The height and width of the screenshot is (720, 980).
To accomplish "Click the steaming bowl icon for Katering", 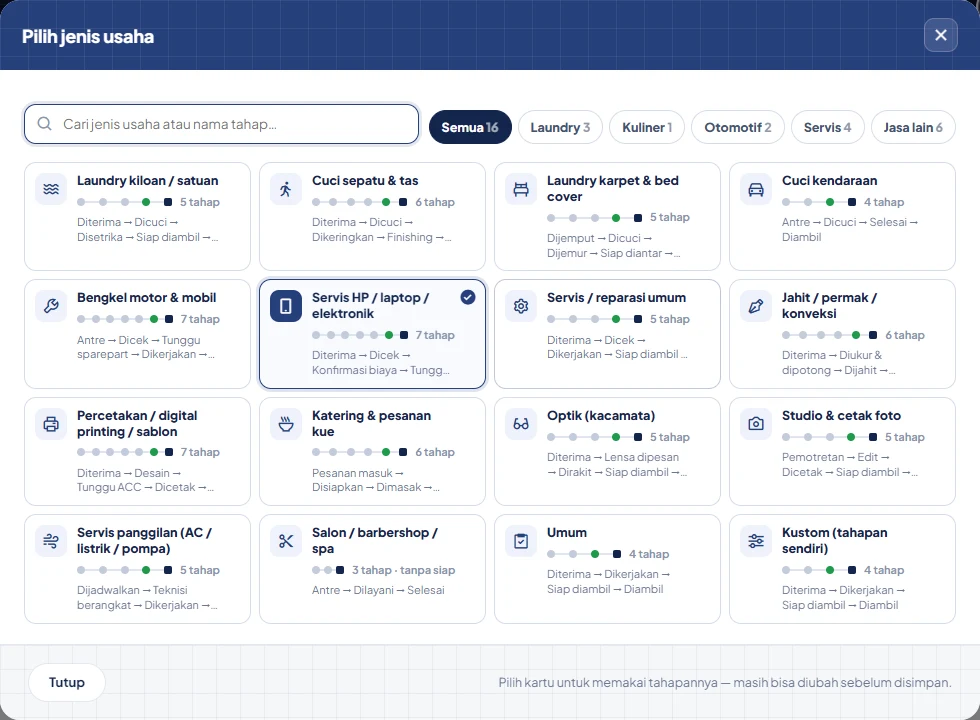I will tap(286, 424).
